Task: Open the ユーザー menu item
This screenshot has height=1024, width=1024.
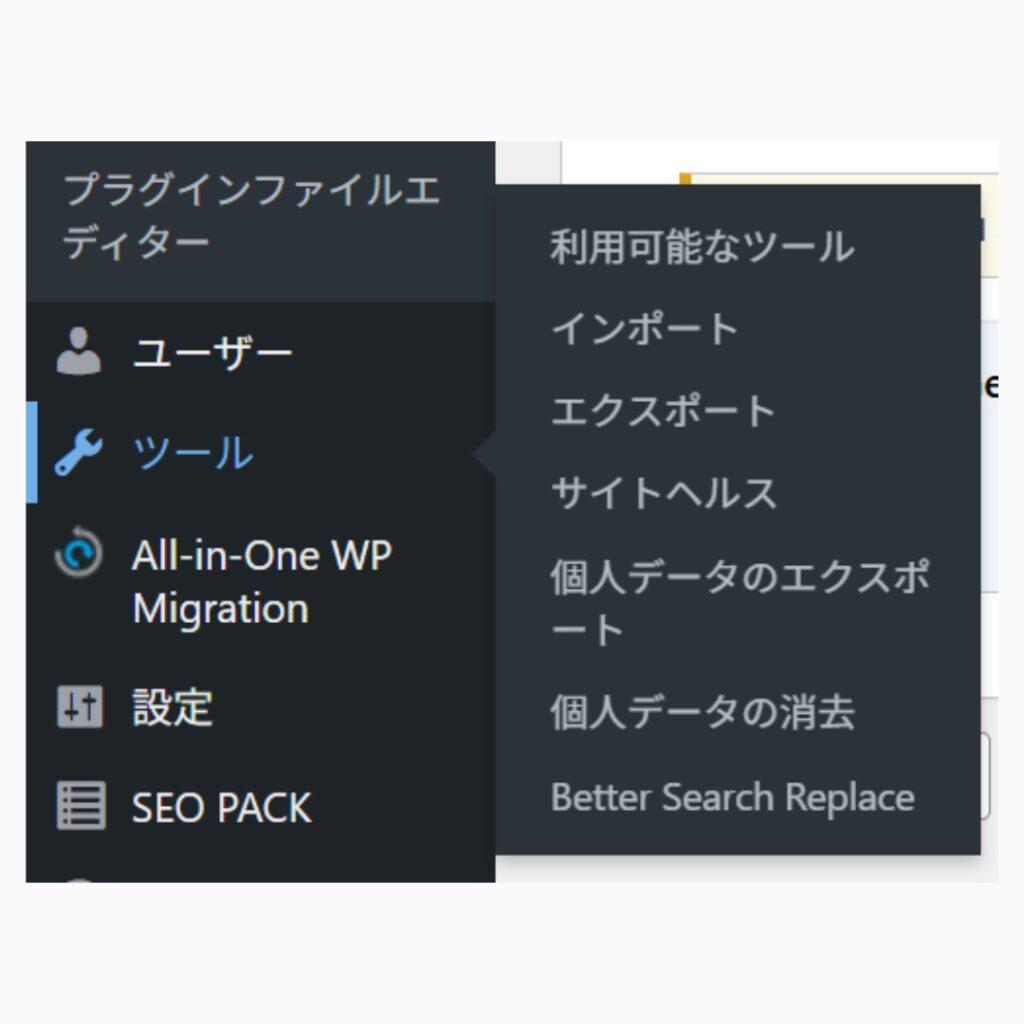Action: coord(213,350)
